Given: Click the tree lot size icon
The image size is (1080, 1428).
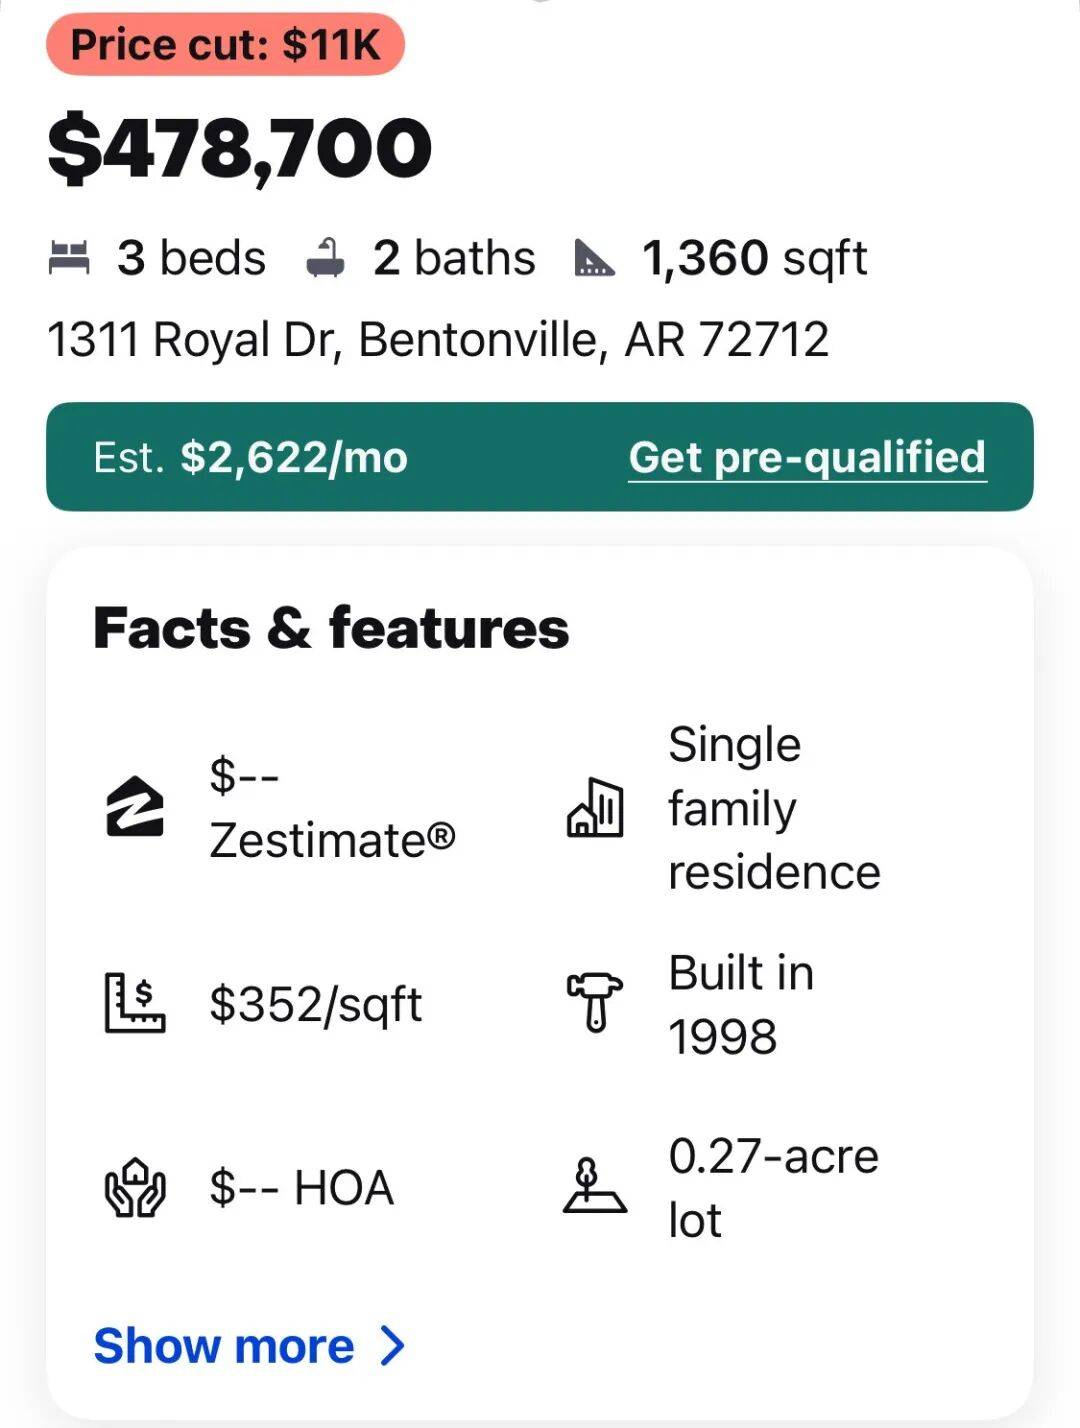Looking at the screenshot, I should pyautogui.click(x=594, y=1187).
